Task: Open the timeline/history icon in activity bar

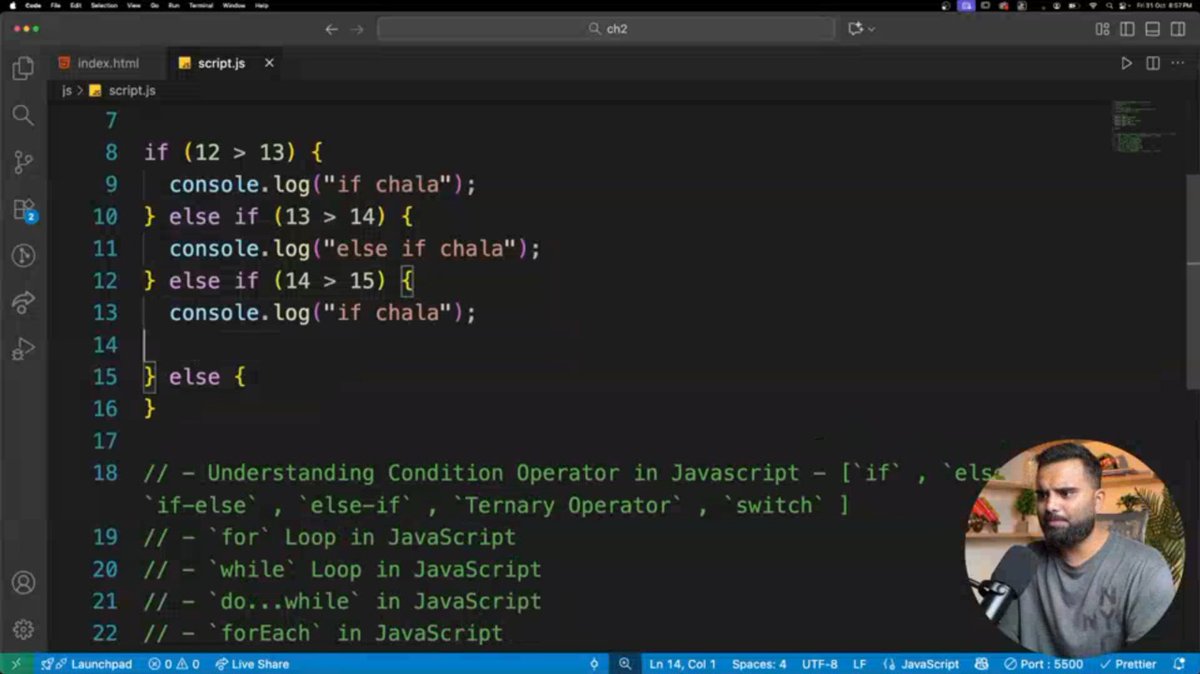Action: point(23,256)
